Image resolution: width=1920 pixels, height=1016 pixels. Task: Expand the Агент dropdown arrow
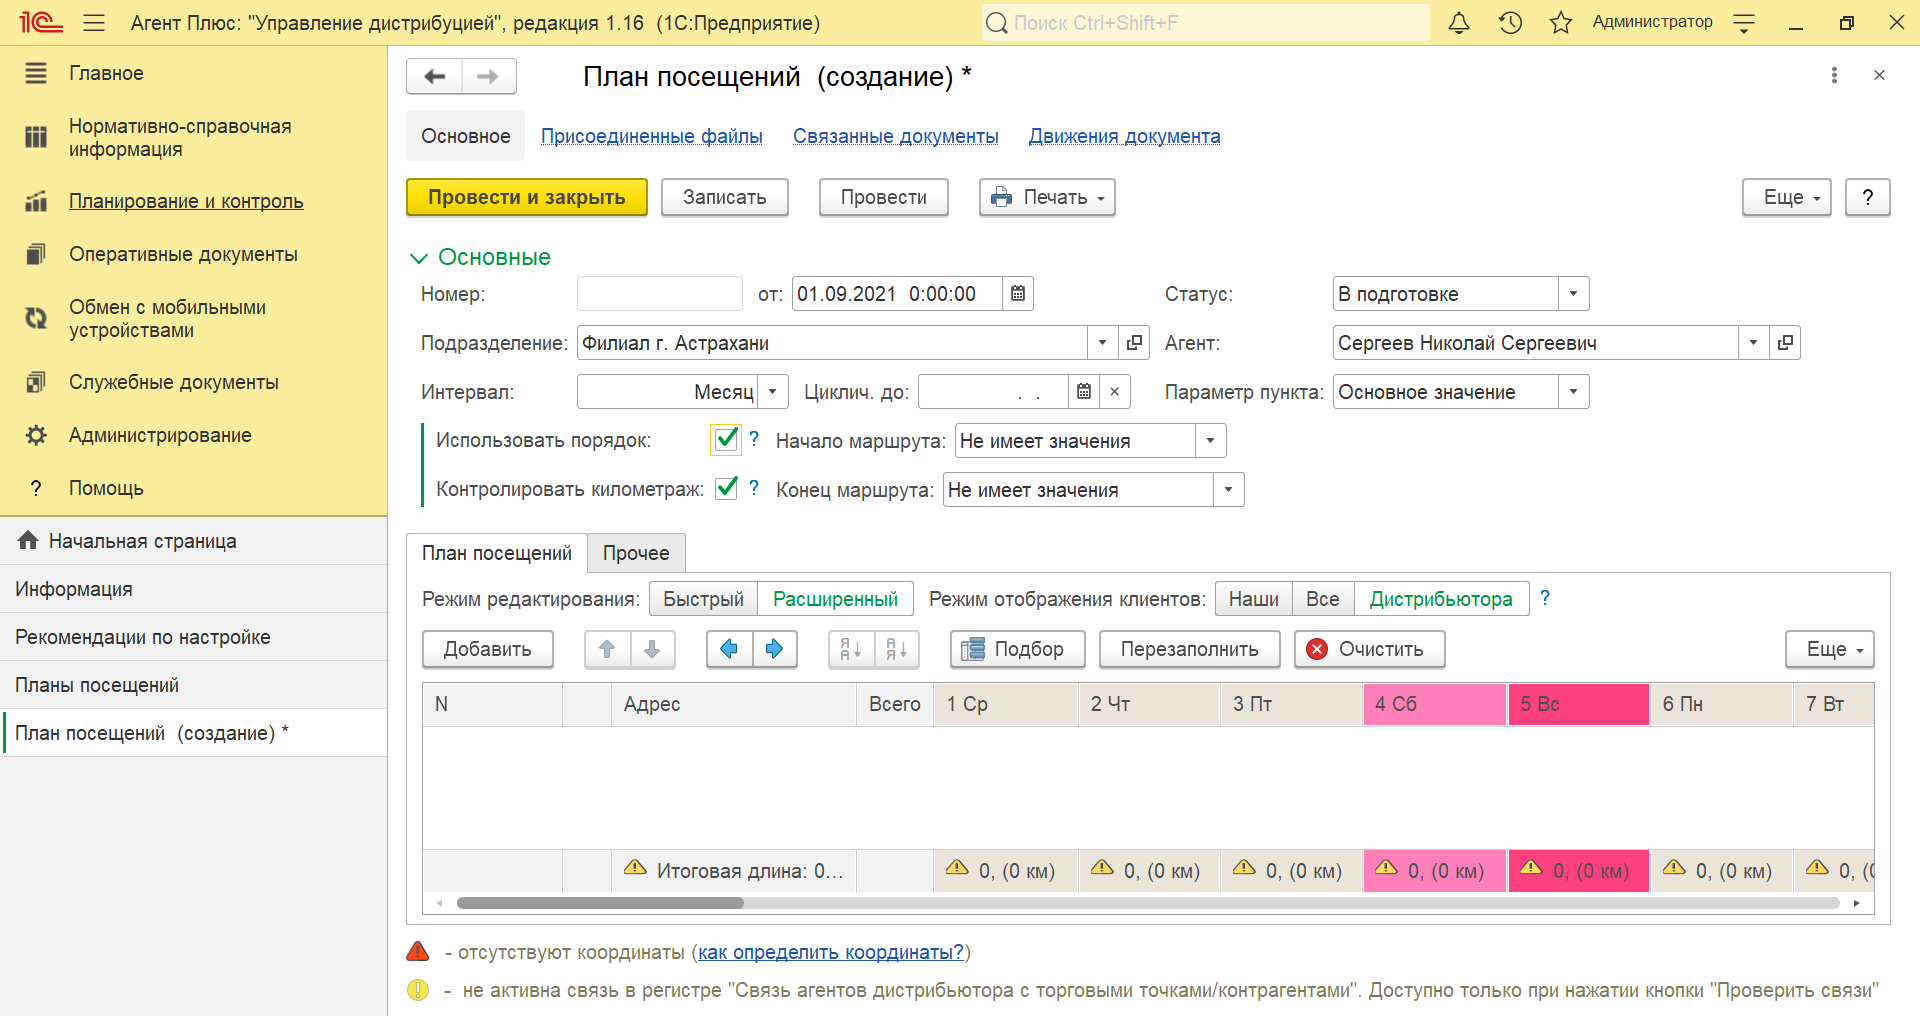pyautogui.click(x=1753, y=343)
